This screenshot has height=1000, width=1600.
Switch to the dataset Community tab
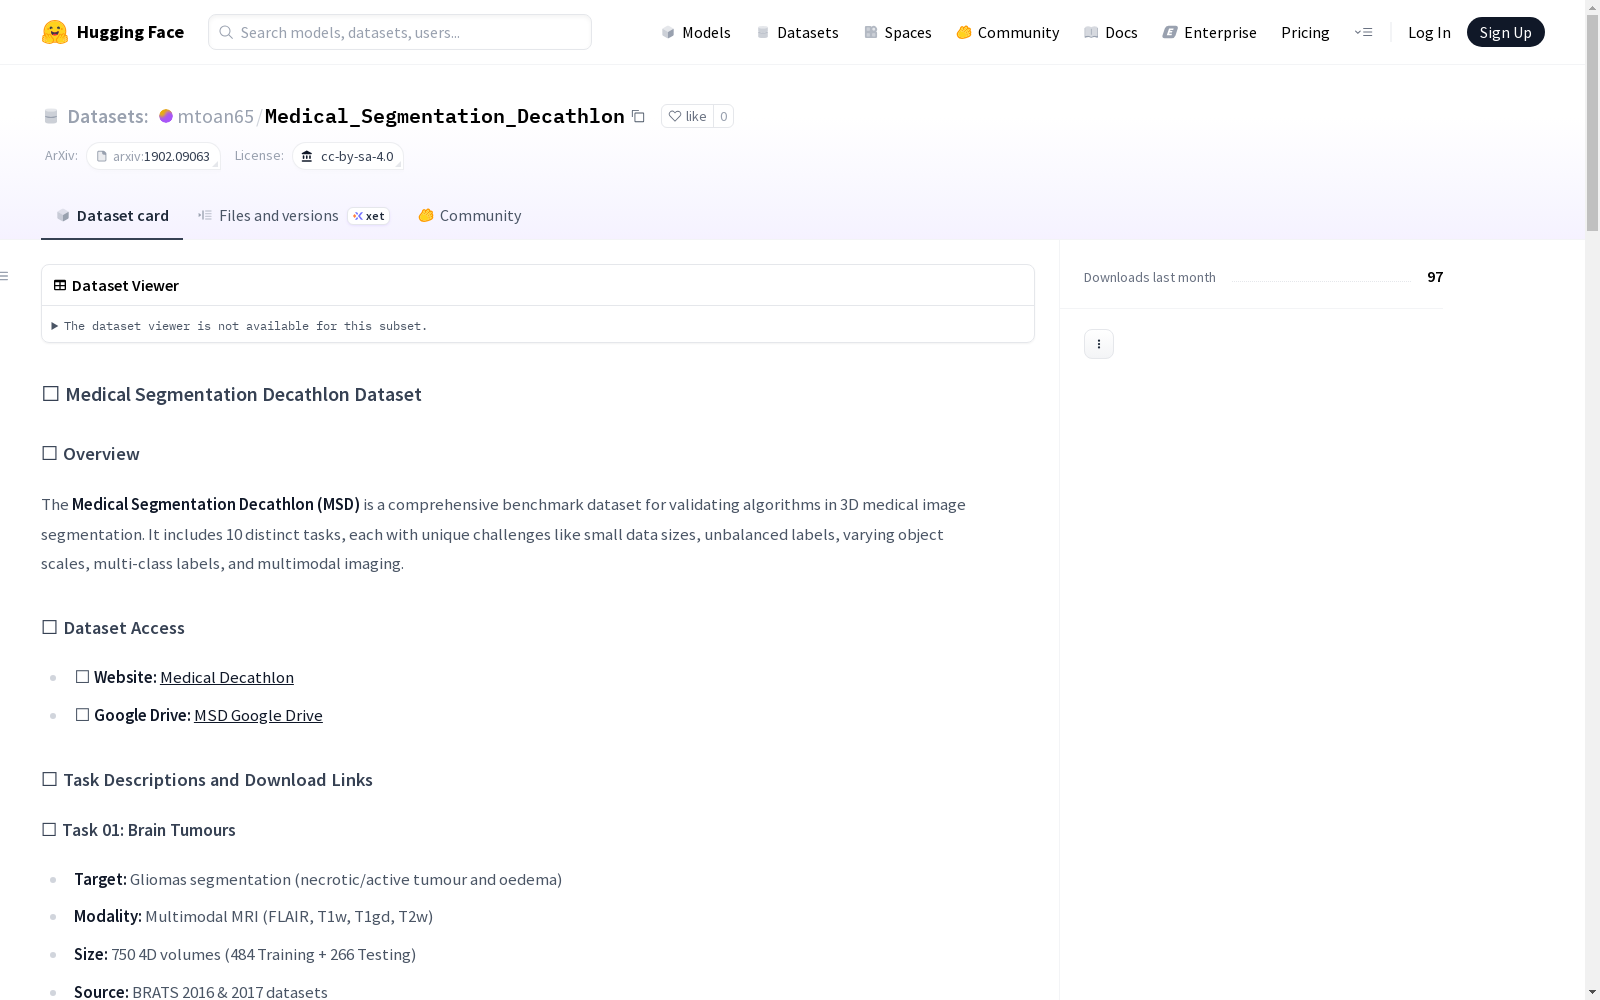click(469, 216)
